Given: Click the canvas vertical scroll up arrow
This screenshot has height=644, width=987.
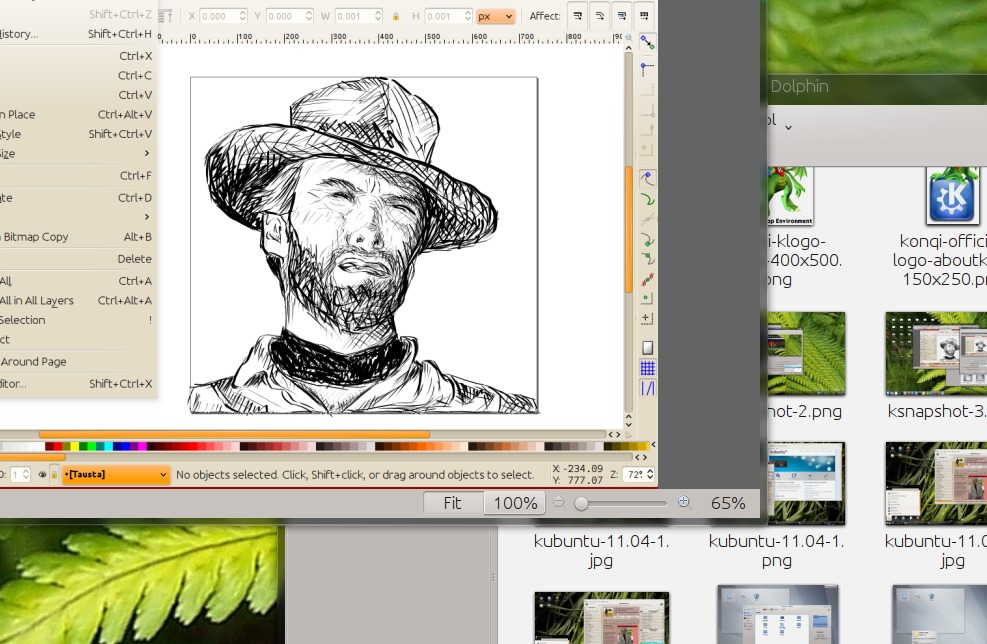Looking at the screenshot, I should tap(628, 48).
